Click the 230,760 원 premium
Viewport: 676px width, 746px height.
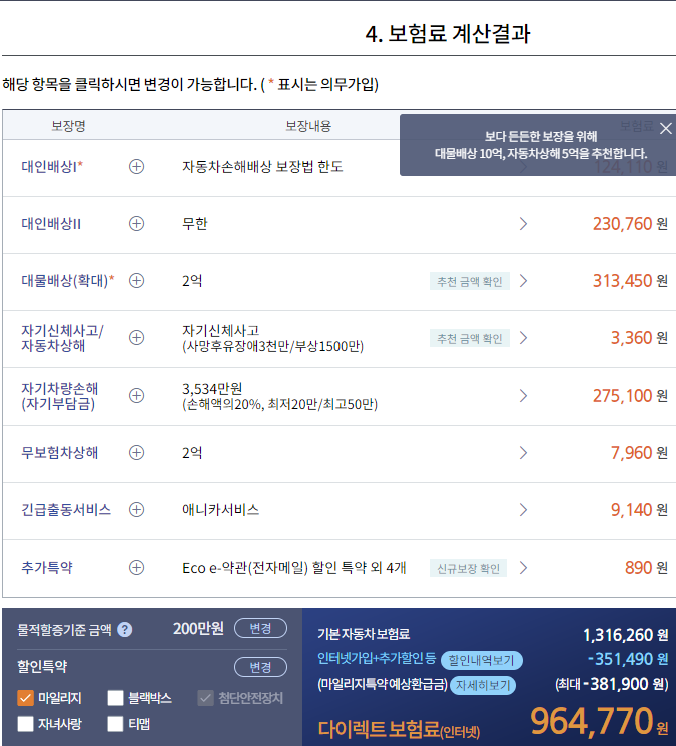(630, 224)
